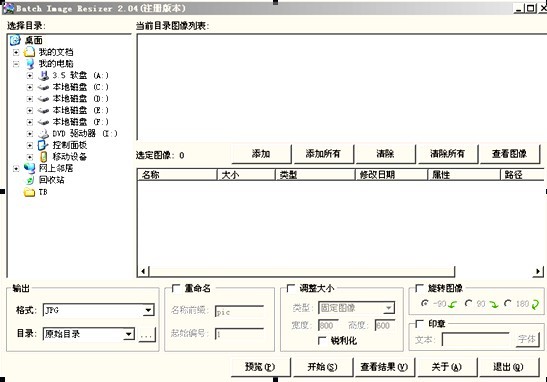Select the 我的电脑 computer icon

tap(30, 64)
